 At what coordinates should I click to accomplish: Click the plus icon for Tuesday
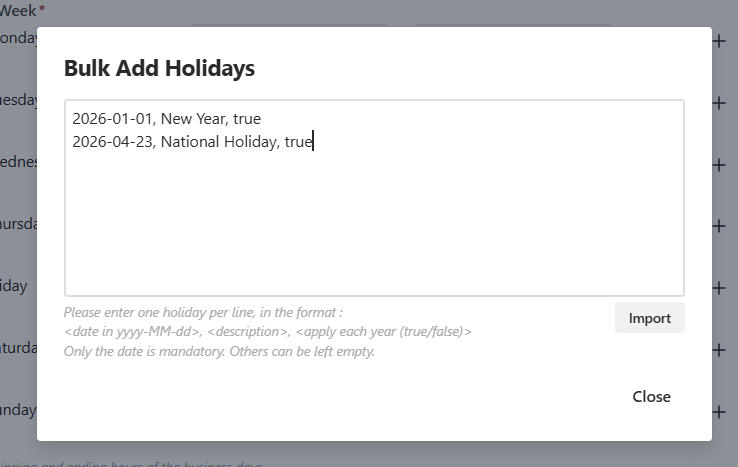pyautogui.click(x=719, y=103)
